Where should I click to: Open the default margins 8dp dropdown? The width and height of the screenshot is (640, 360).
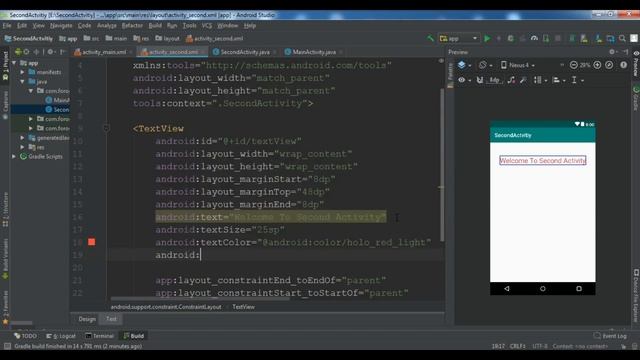(x=494, y=80)
